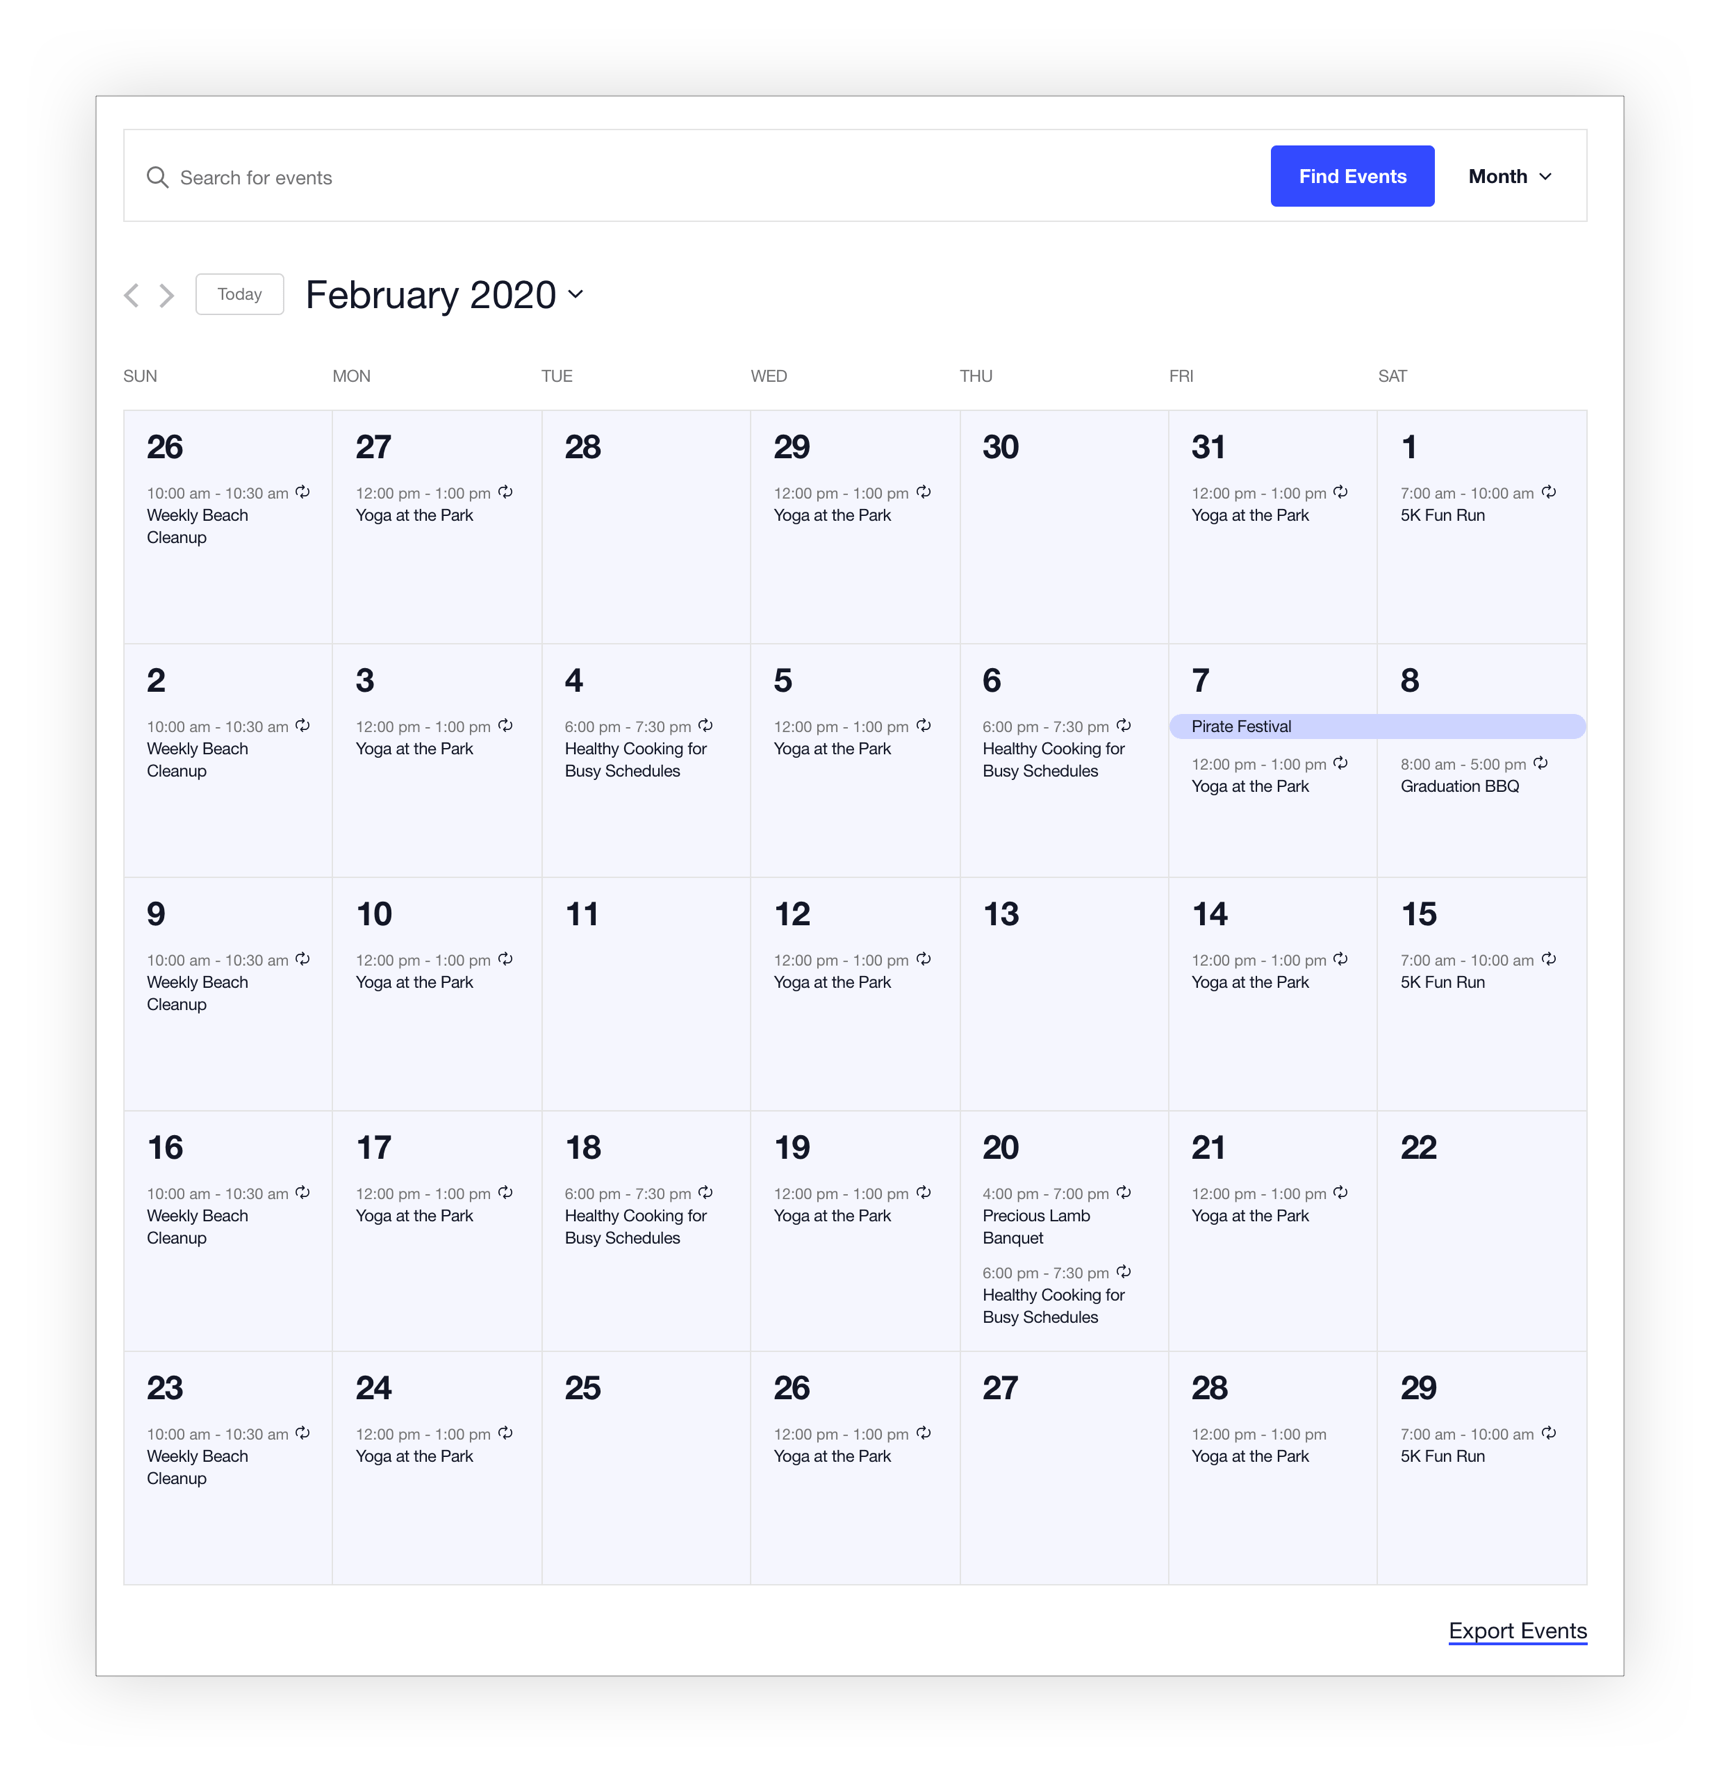Click recurring icon on February 4 Healthy Cooking
The image size is (1720, 1771).
click(706, 725)
